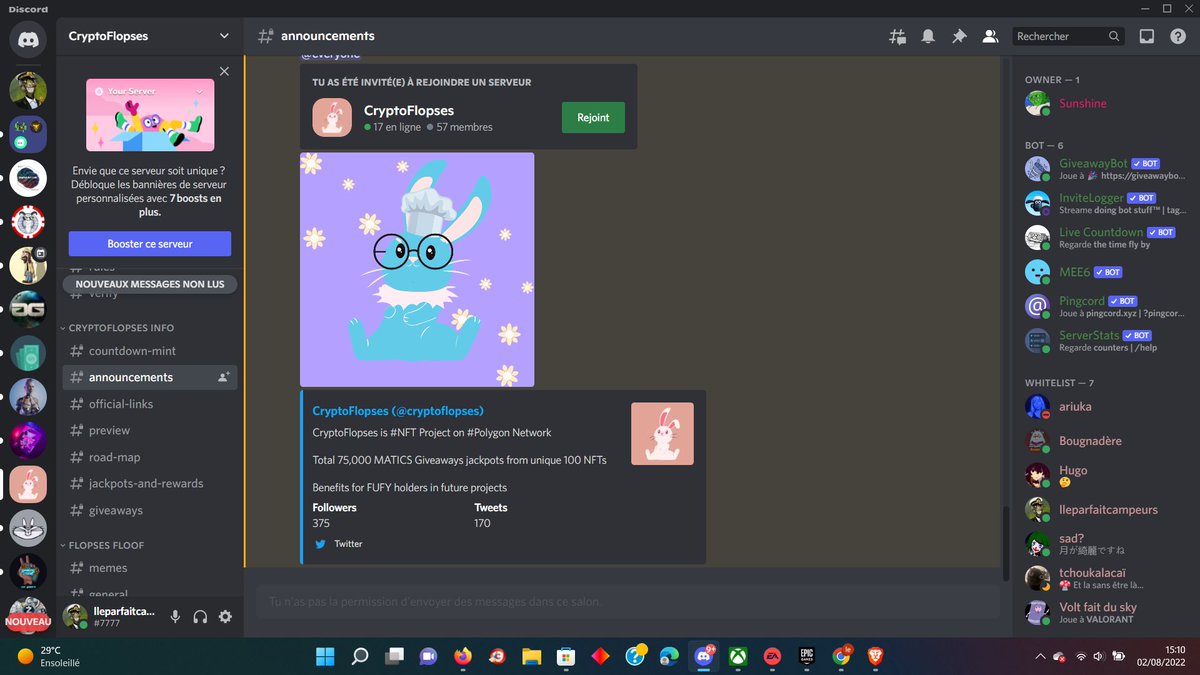
Task: Open Discord home direct messages icon
Action: point(28,40)
